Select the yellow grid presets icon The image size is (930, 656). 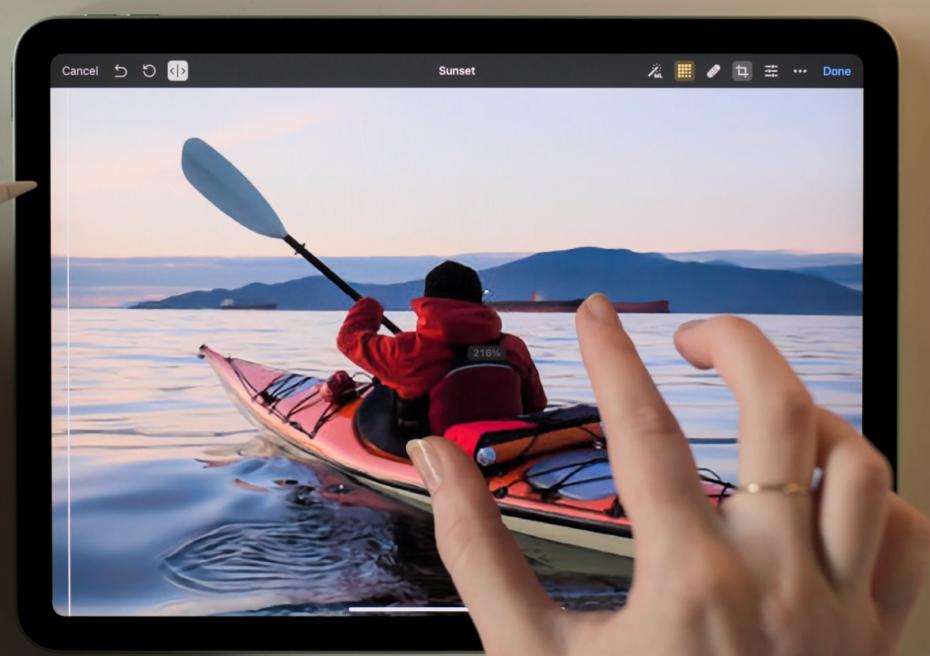tap(684, 71)
